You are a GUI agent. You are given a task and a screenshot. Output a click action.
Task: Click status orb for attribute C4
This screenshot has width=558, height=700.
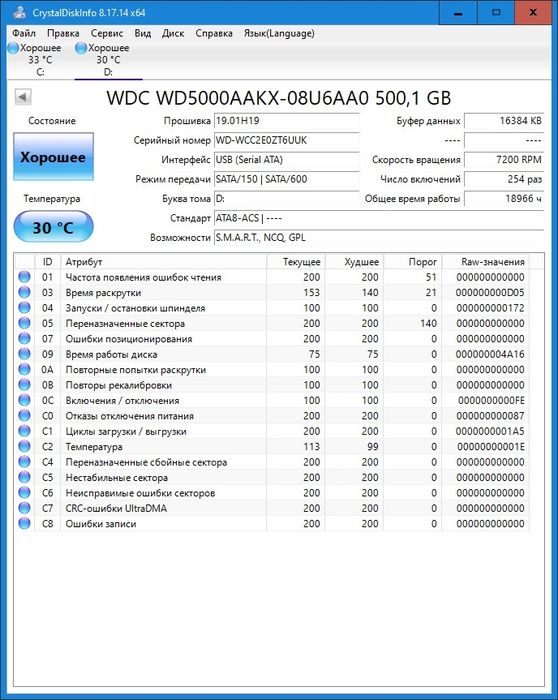[x=25, y=462]
